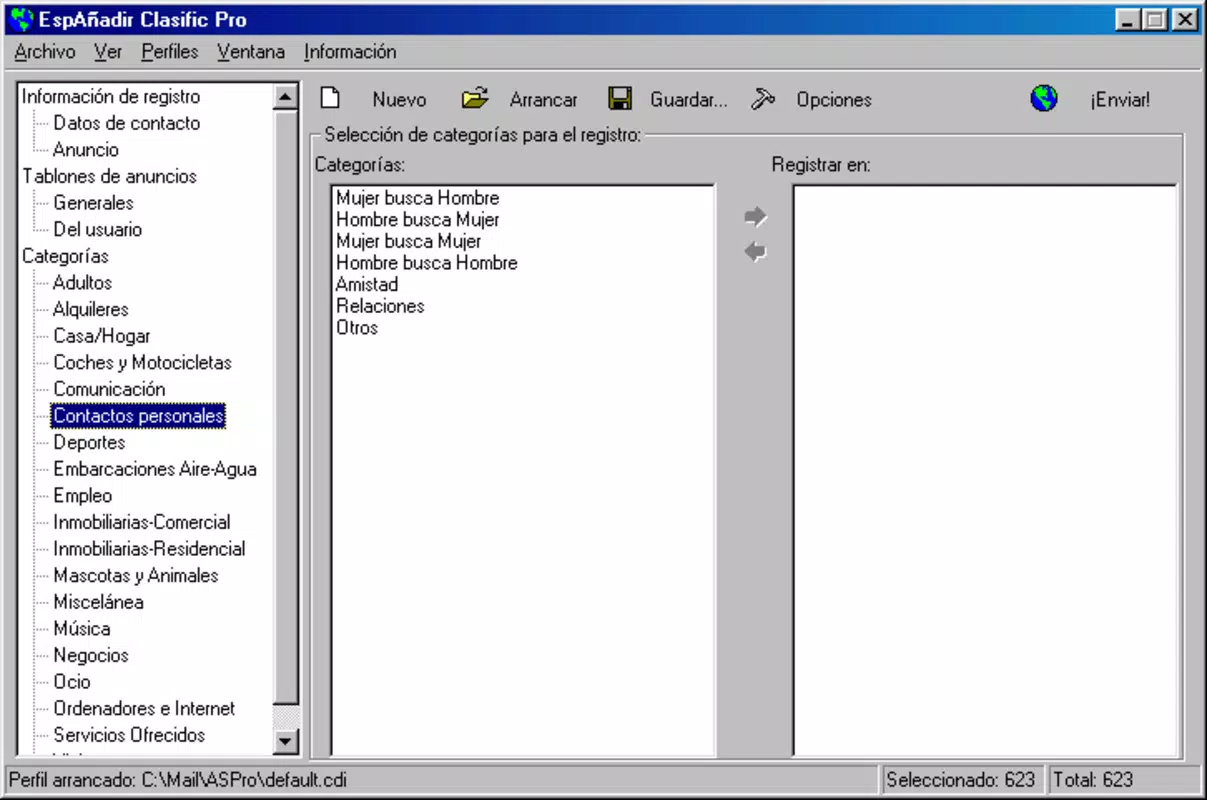Viewport: 1207px width, 800px height.
Task: Choose Hombre busca Hombre in Categorías list
Action: click(426, 263)
